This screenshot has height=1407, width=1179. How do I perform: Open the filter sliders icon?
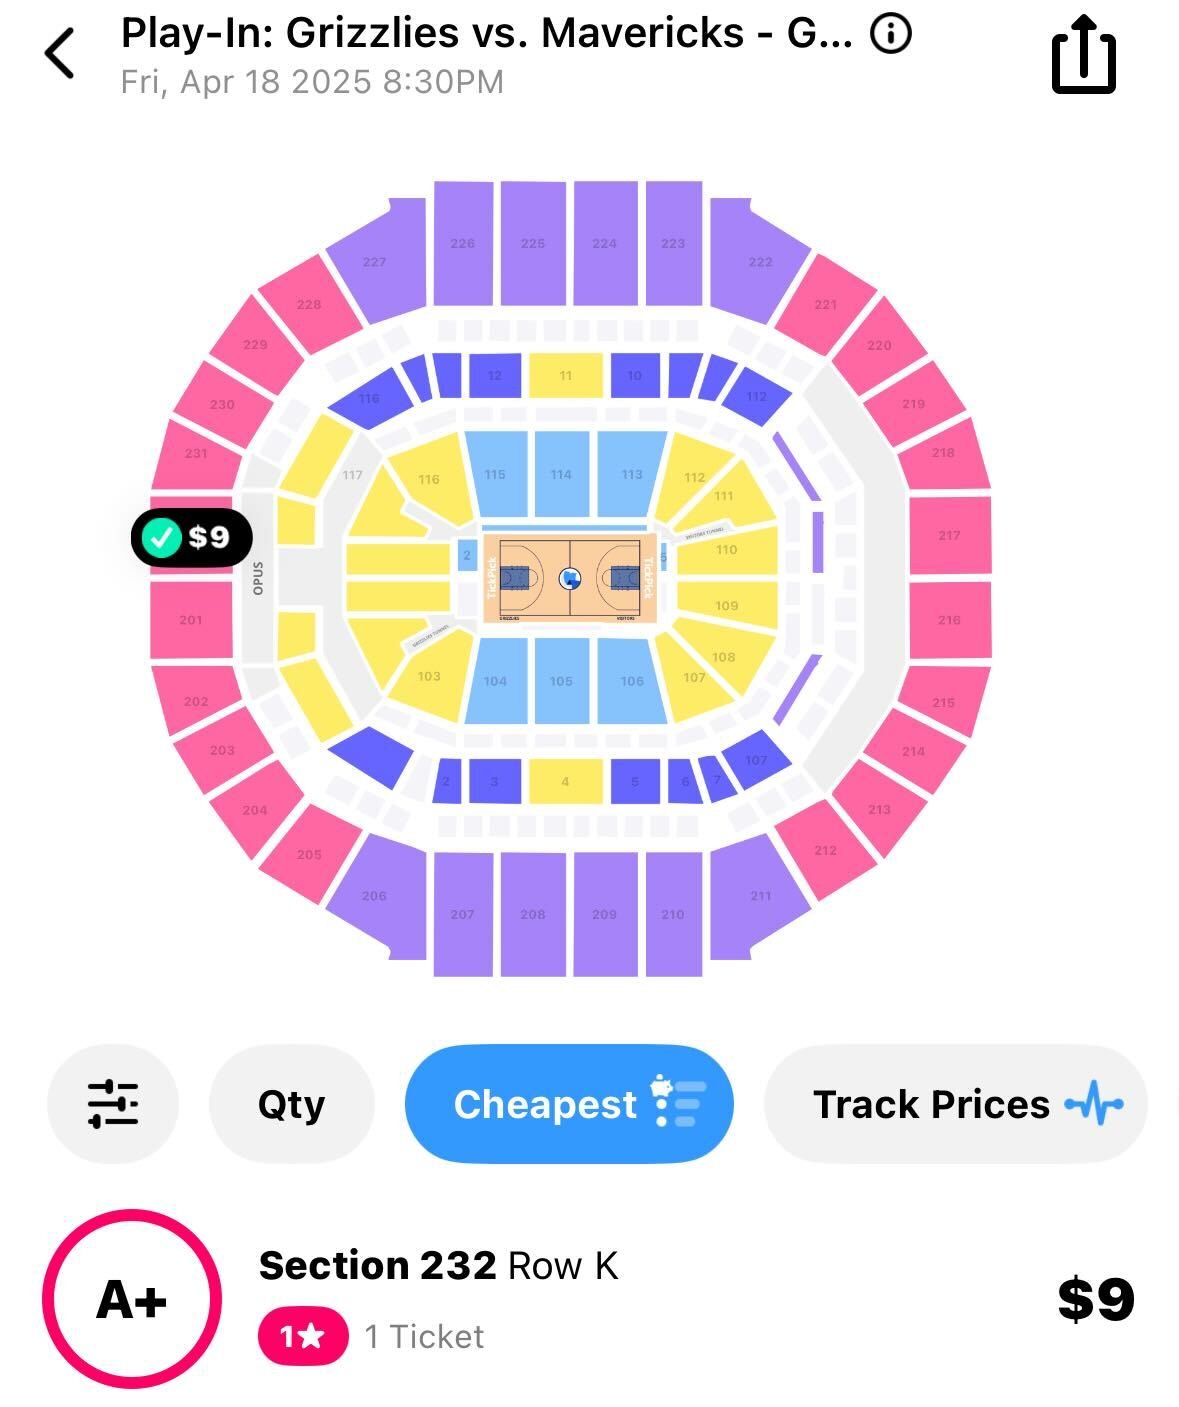tap(113, 1104)
